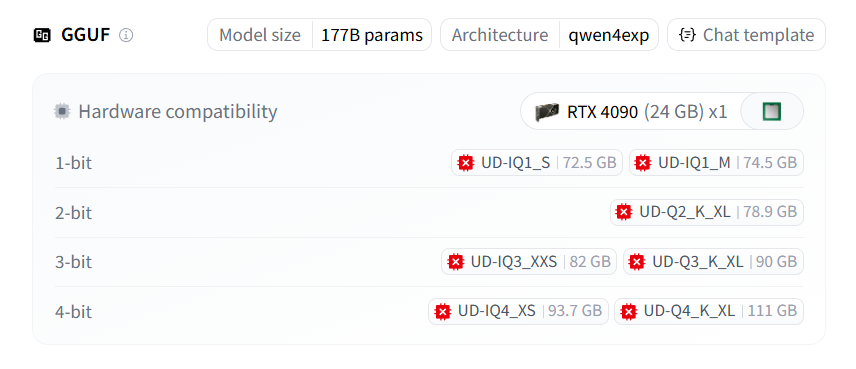This screenshot has height=369, width=856.
Task: Select the UD-IQ1_M 74.5 GB quantization
Action: click(716, 163)
